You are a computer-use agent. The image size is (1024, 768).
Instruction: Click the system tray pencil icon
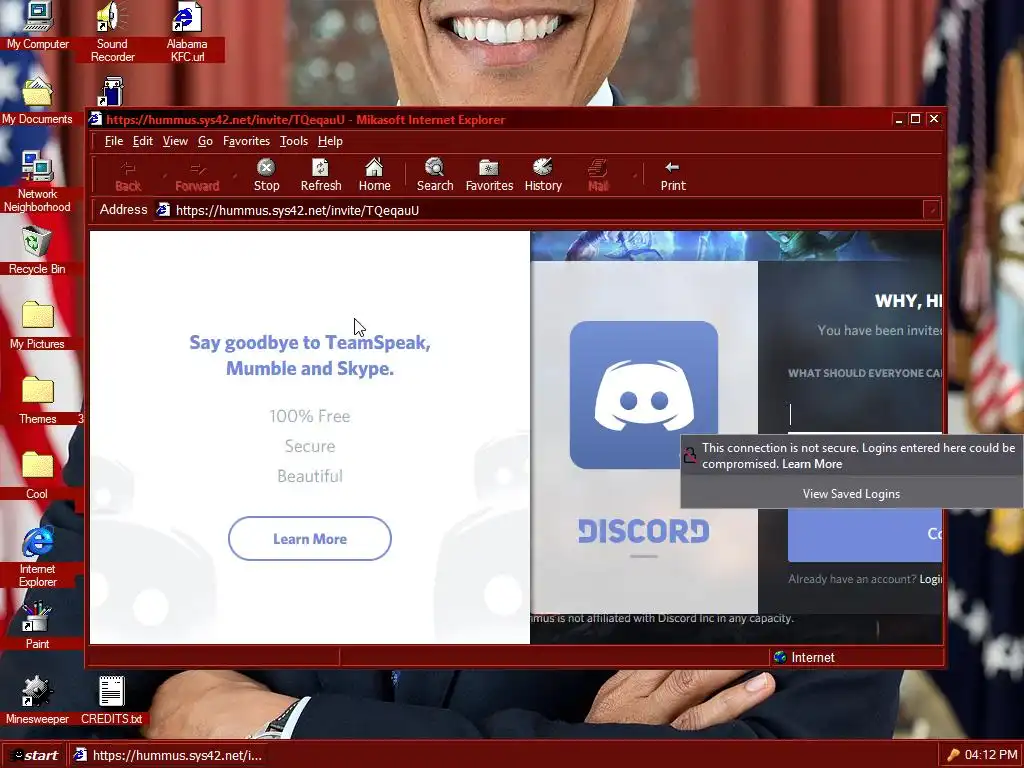point(953,755)
